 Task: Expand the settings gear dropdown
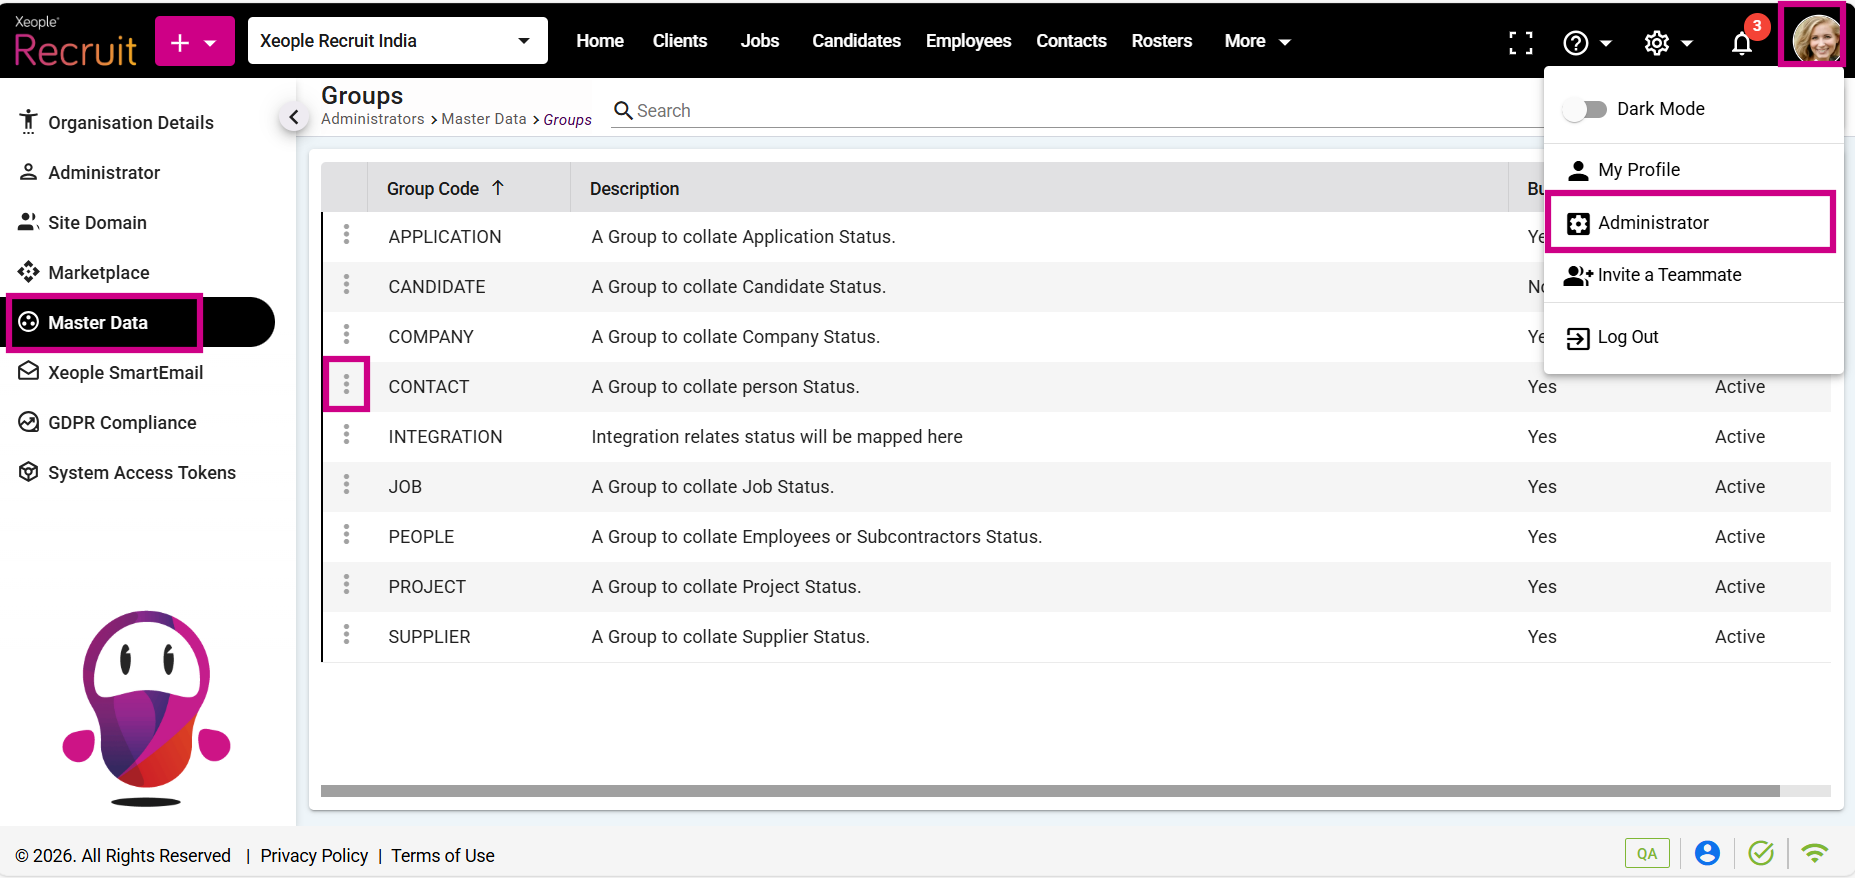coord(1667,42)
